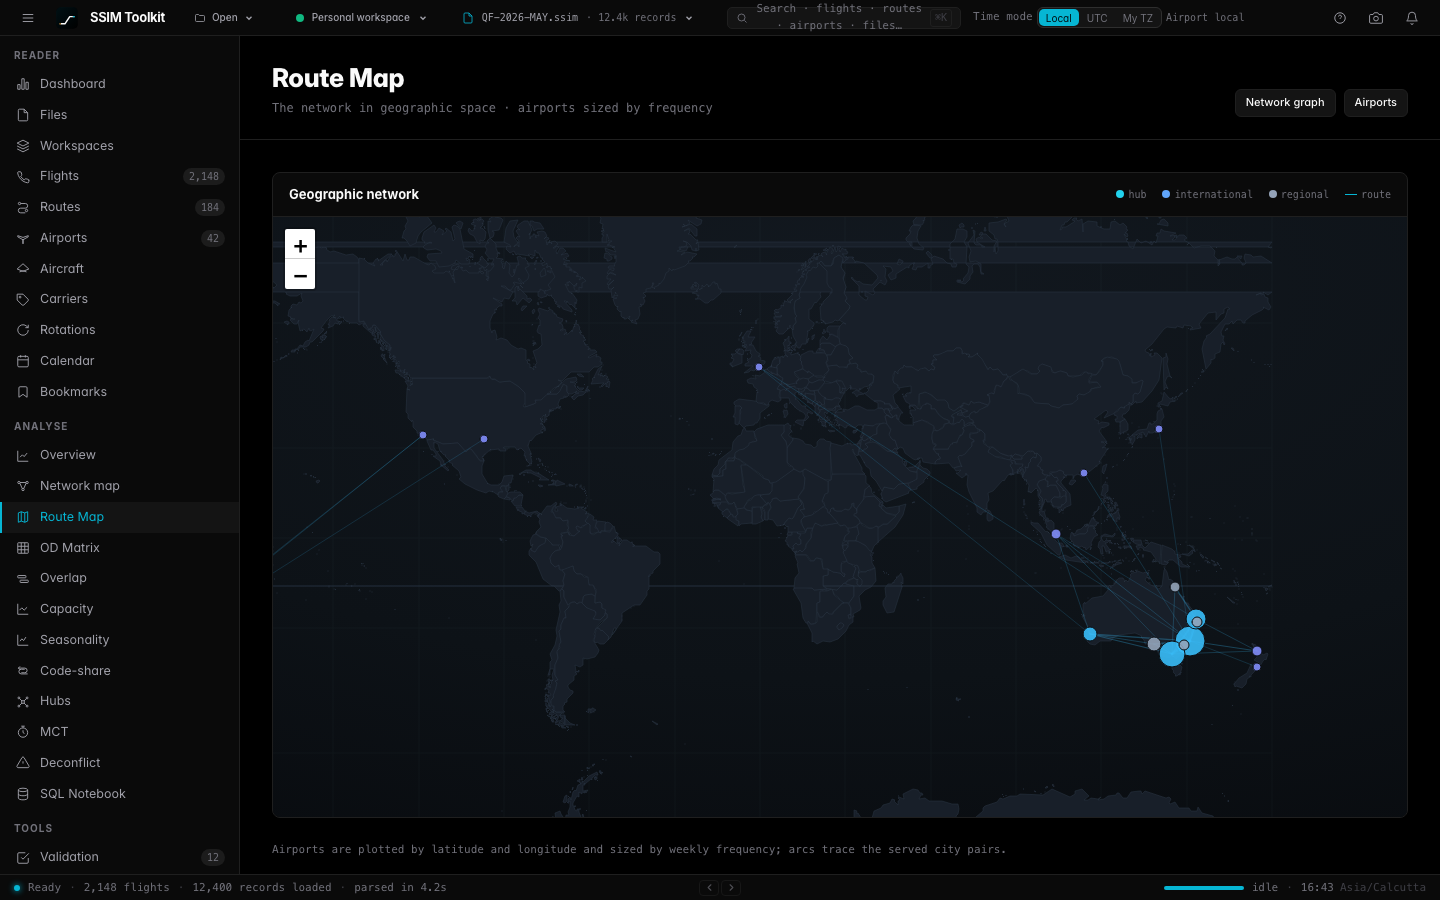Click the OD Matrix grid icon
The width and height of the screenshot is (1440, 900).
tap(23, 548)
